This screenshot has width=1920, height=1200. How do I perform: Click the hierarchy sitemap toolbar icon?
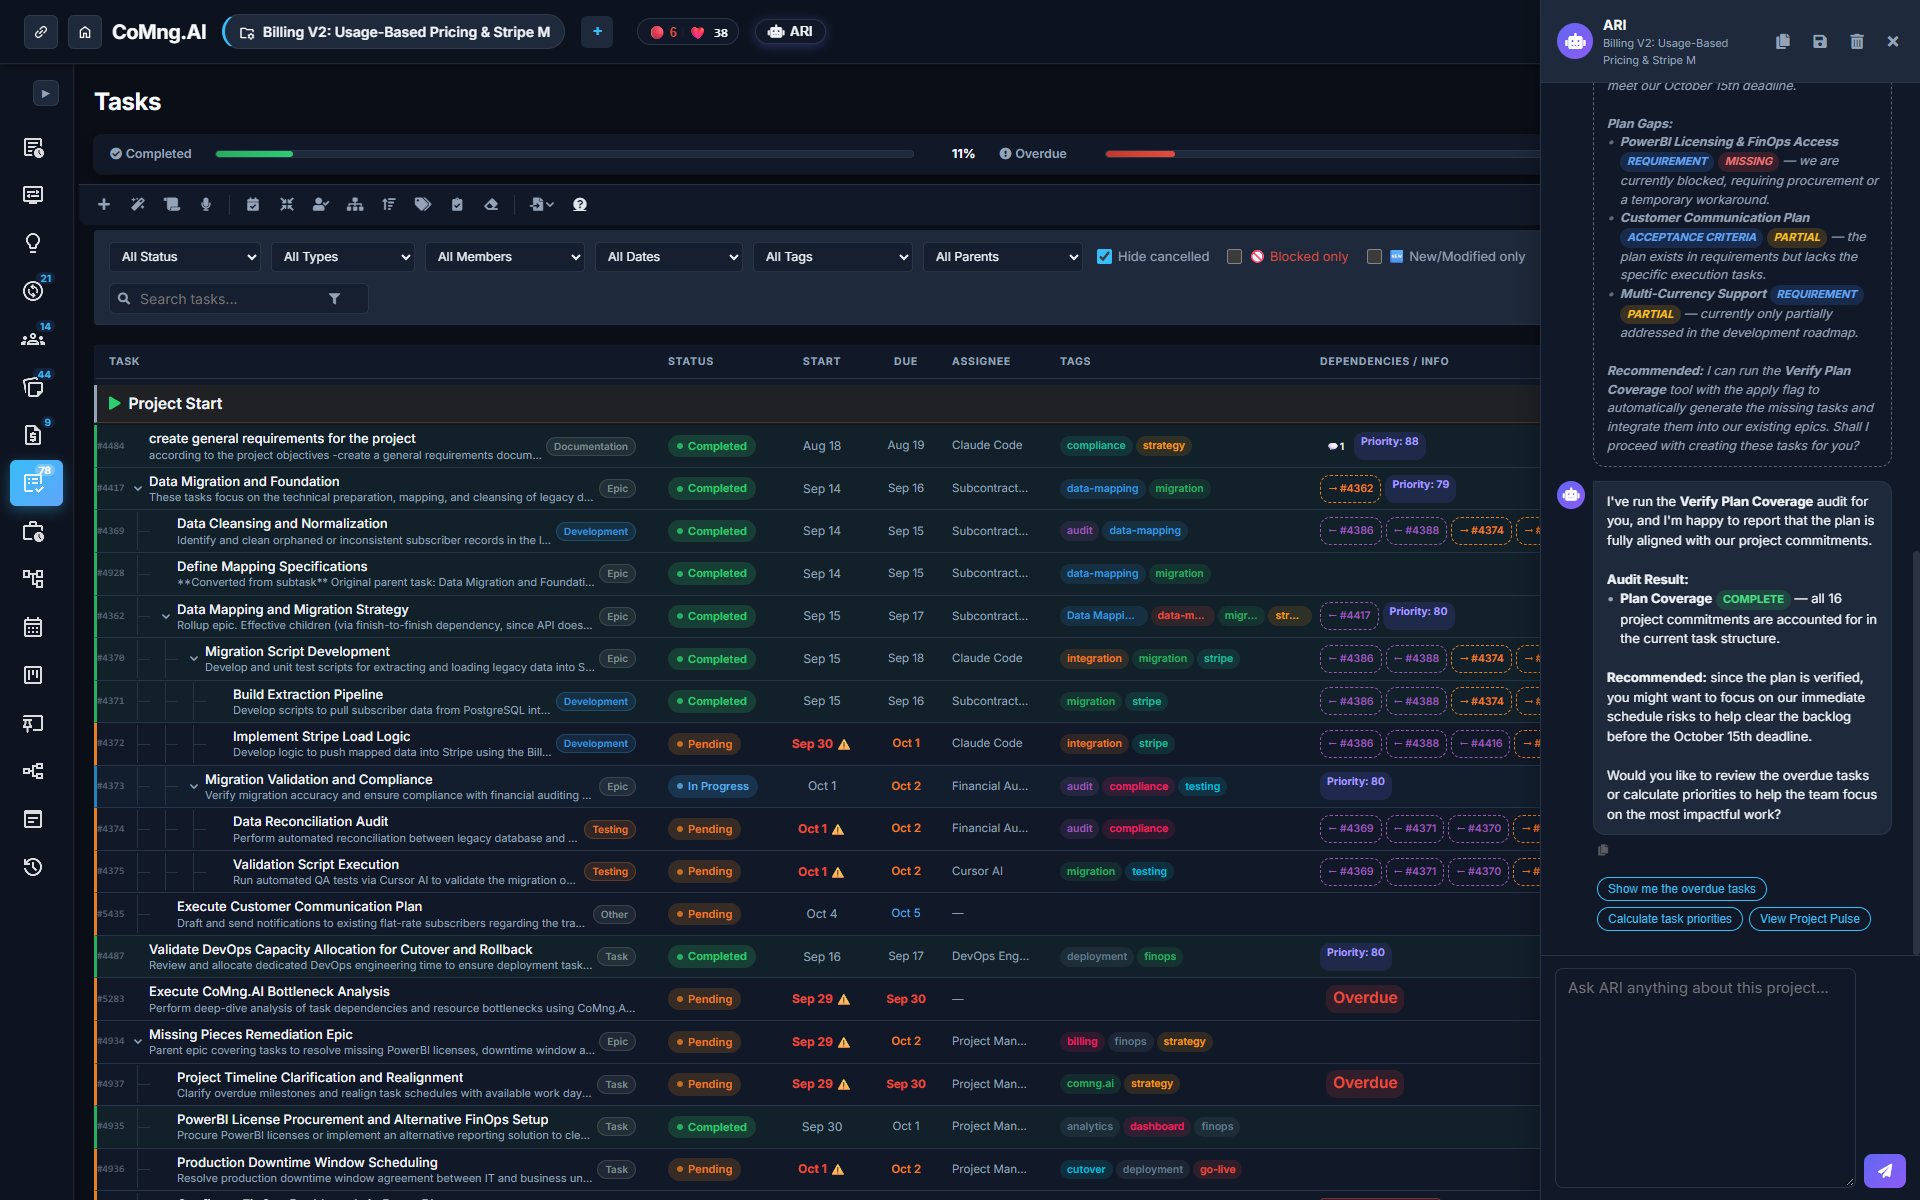point(355,204)
